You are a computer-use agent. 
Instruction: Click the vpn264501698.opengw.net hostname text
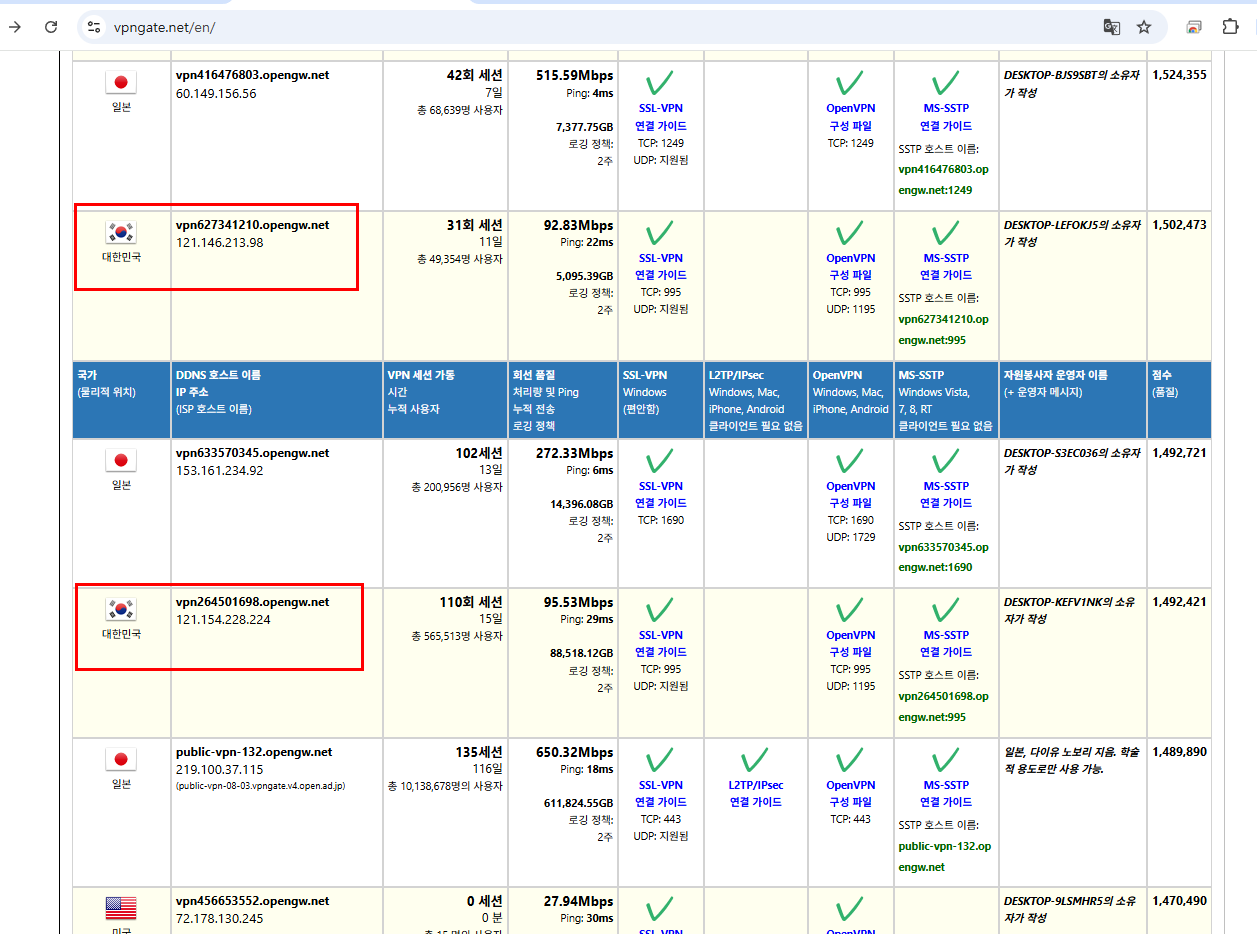[252, 602]
